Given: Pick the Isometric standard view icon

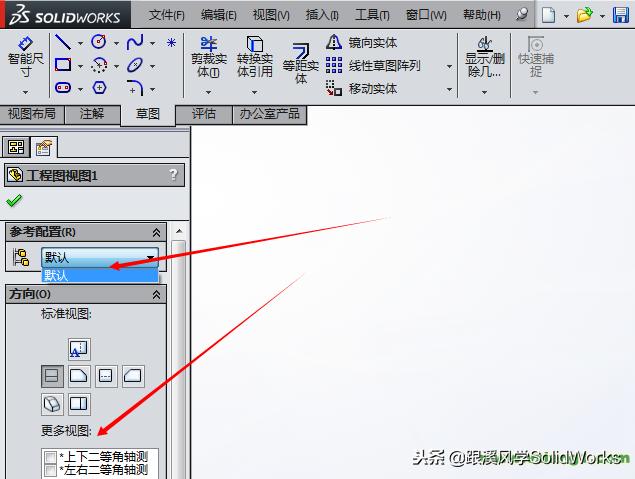Looking at the screenshot, I should [52, 404].
